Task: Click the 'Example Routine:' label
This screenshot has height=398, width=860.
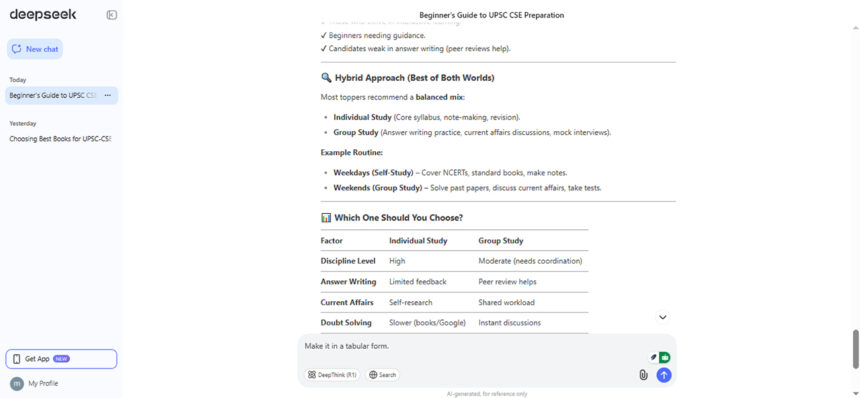Action: click(x=352, y=152)
